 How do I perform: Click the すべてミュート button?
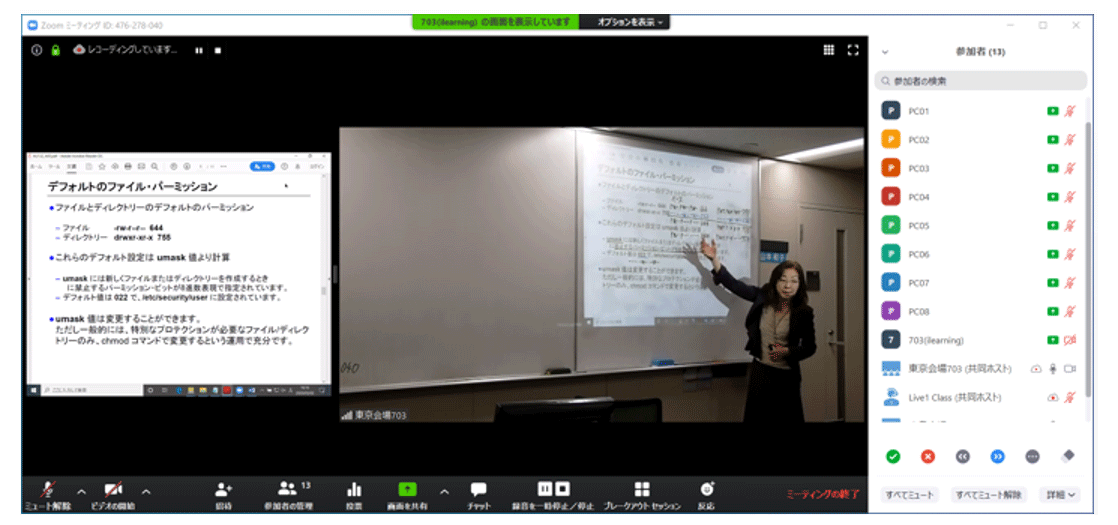[910, 494]
